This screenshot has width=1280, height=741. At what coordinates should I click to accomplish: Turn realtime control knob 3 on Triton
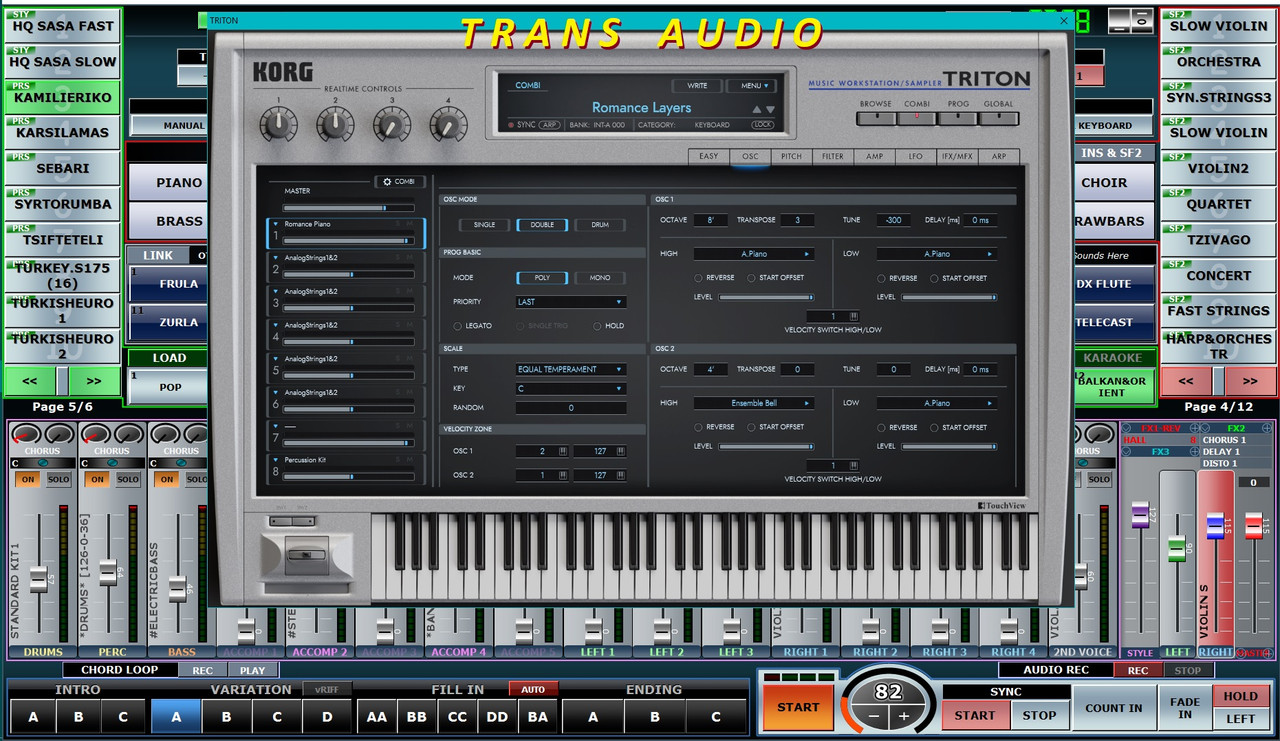pos(392,125)
